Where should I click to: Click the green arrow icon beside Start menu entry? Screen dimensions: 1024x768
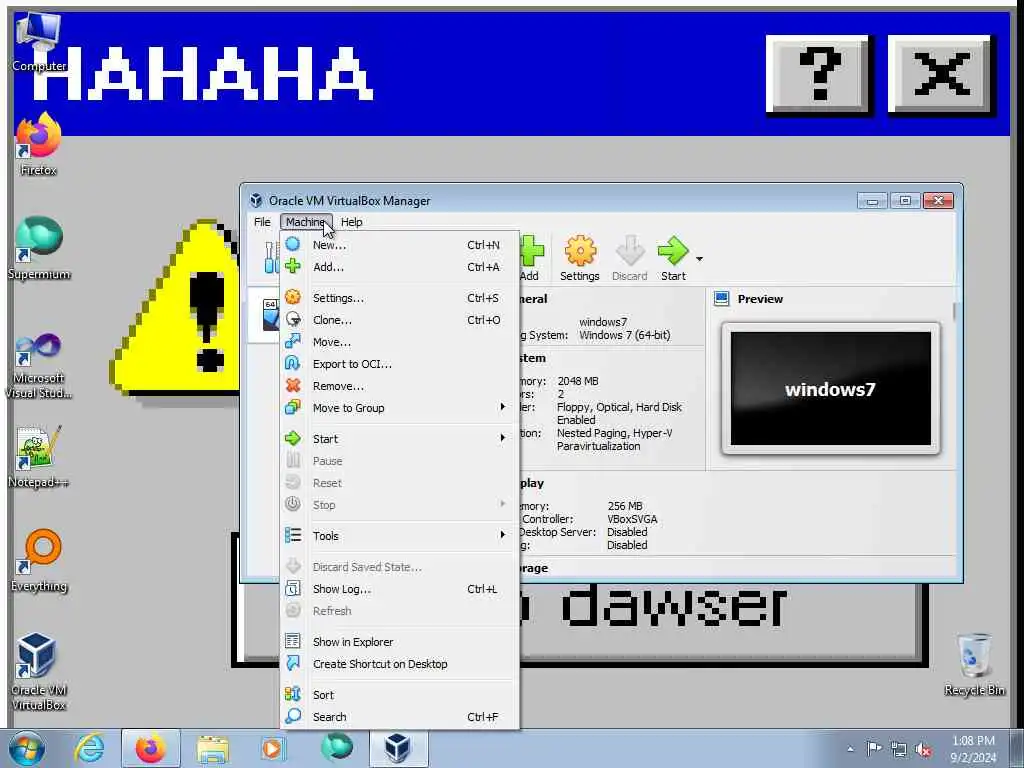(x=293, y=438)
